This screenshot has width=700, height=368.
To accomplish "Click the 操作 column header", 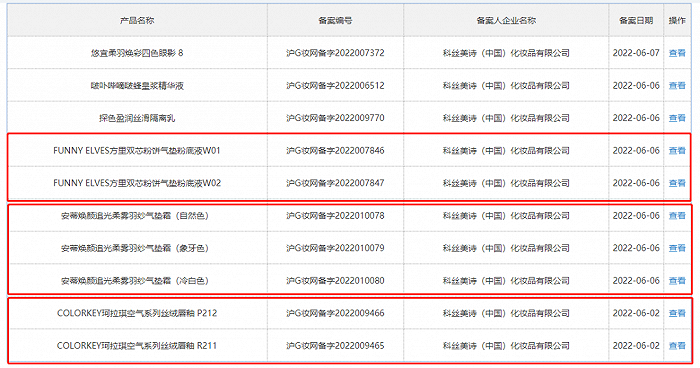I will (677, 21).
